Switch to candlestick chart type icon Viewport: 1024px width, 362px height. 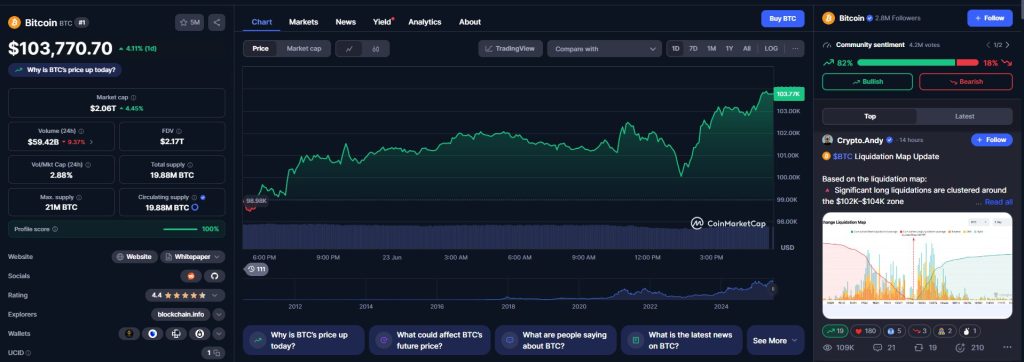tap(376, 49)
